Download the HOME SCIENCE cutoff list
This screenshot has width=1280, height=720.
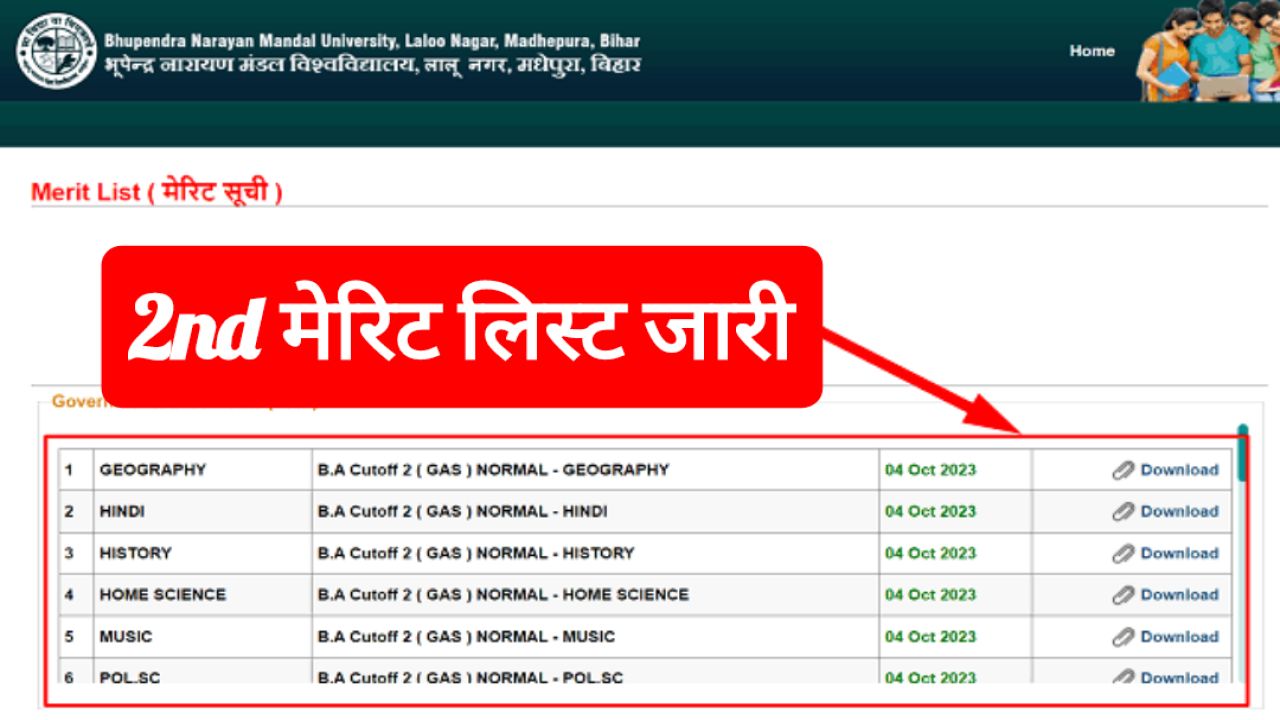tap(1179, 594)
